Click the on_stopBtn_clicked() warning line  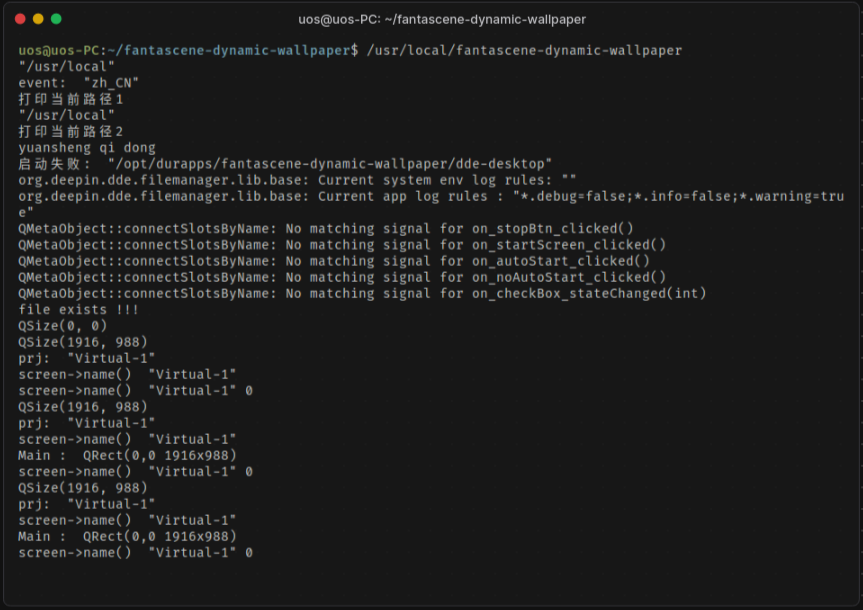326,228
